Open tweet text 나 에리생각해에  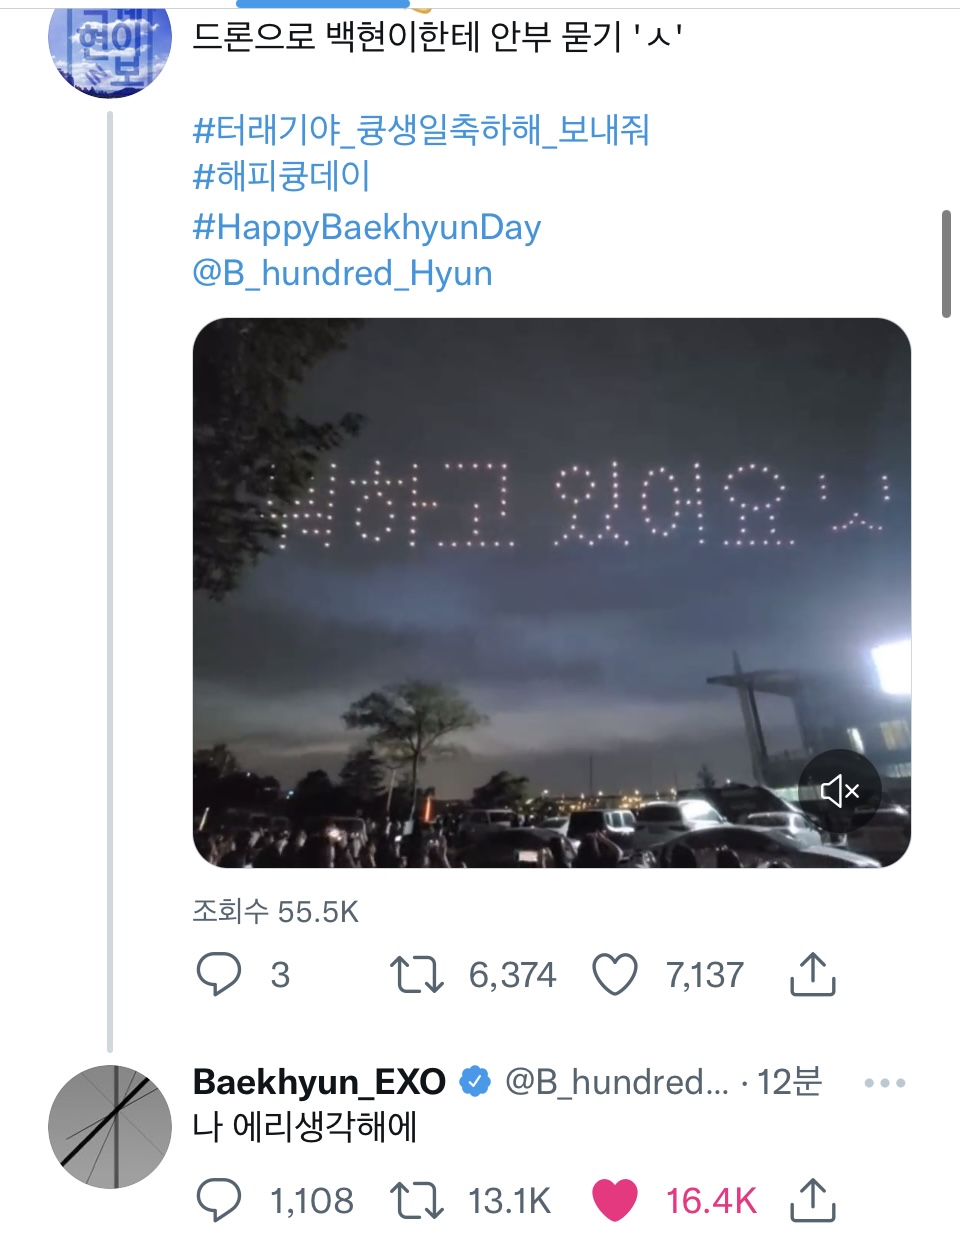[304, 1127]
